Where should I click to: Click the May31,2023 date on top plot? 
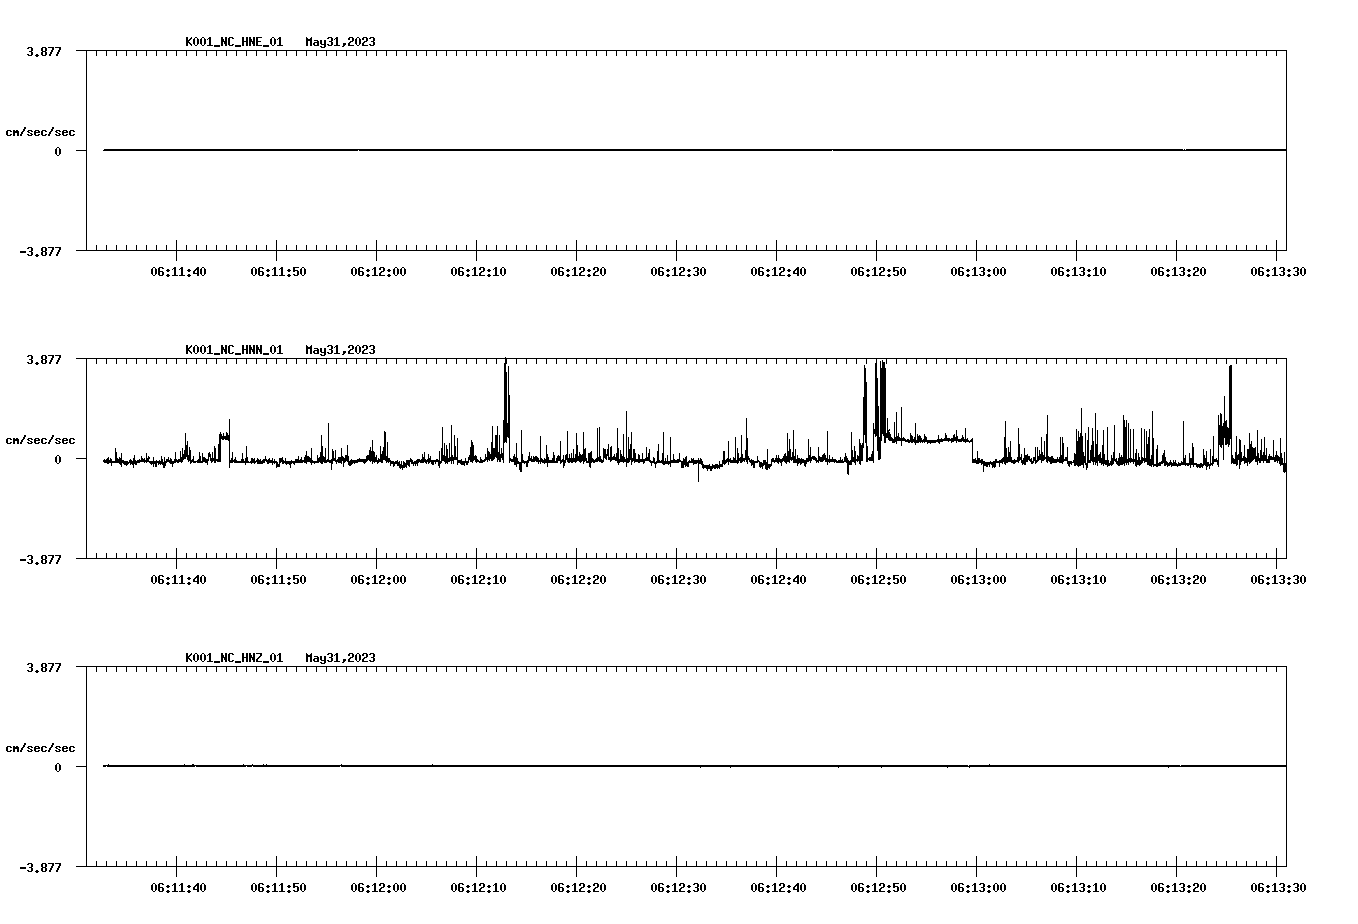(340, 42)
